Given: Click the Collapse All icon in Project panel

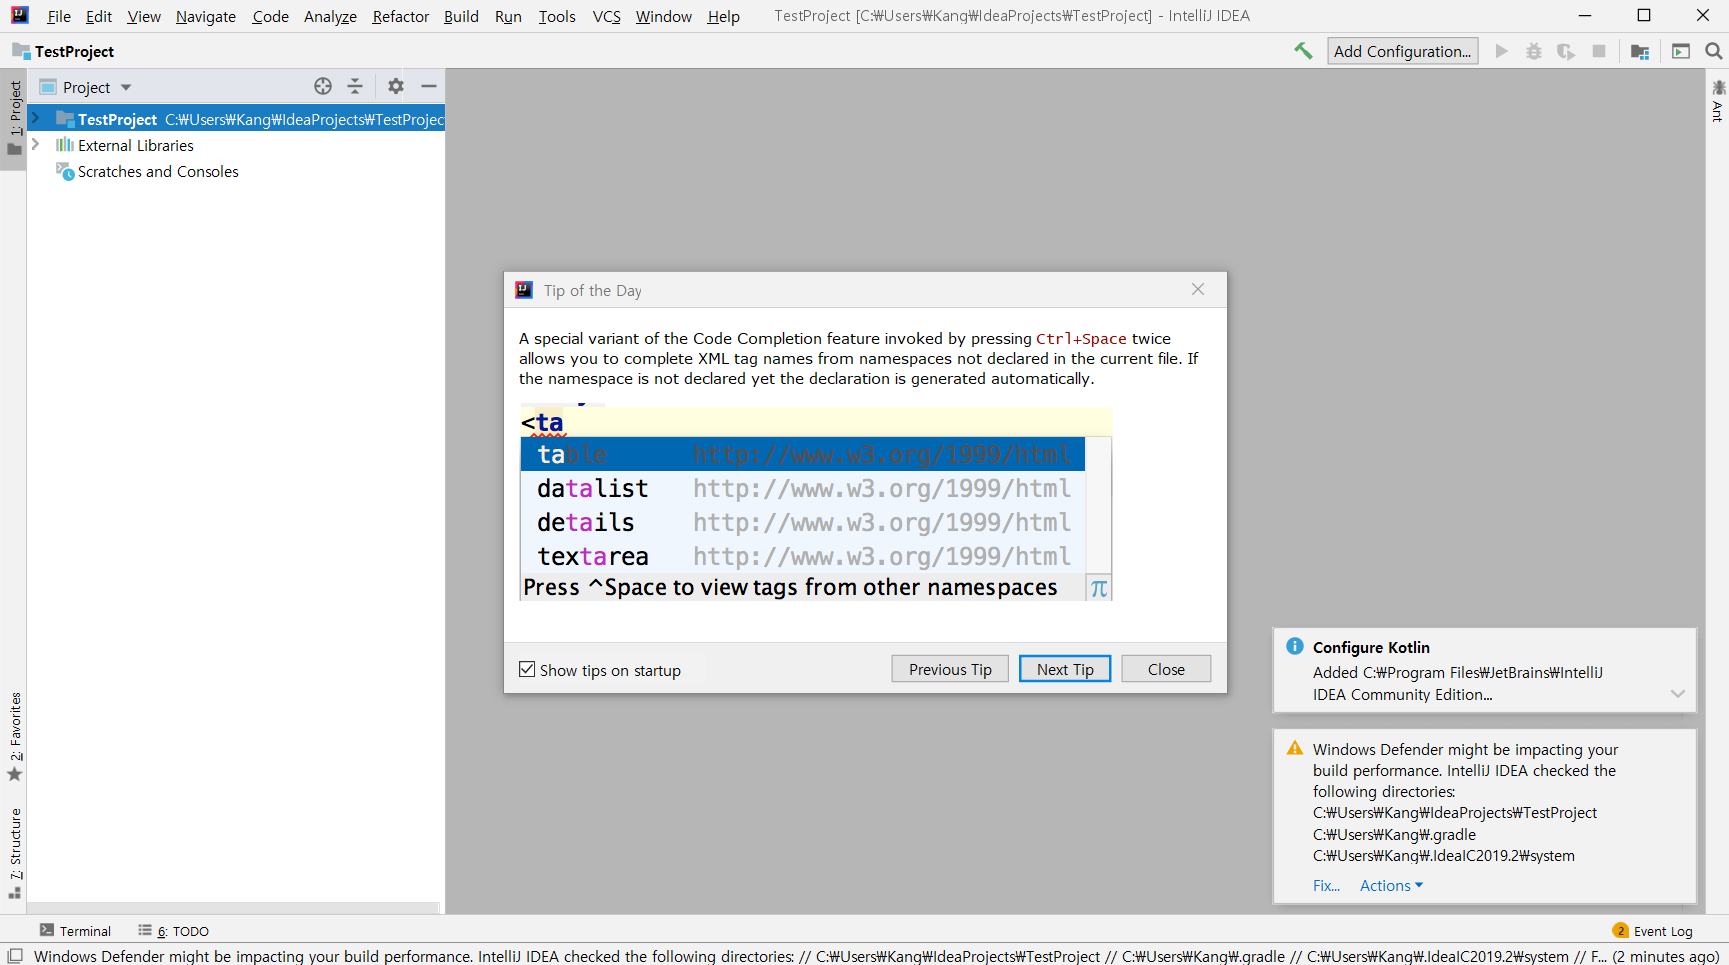Looking at the screenshot, I should coord(355,86).
